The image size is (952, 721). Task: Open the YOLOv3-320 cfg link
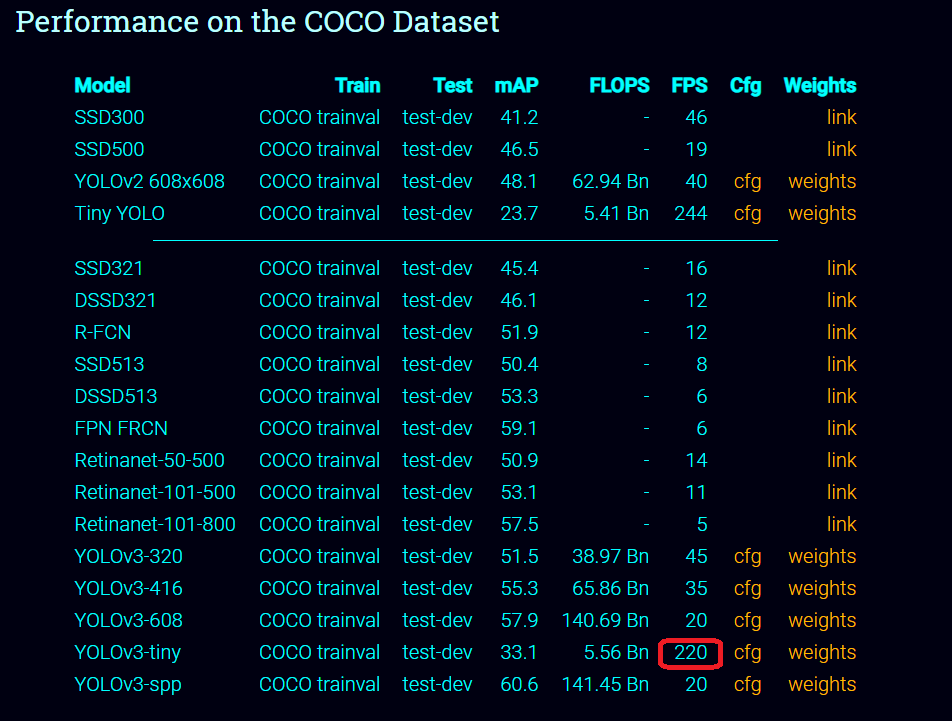(747, 557)
